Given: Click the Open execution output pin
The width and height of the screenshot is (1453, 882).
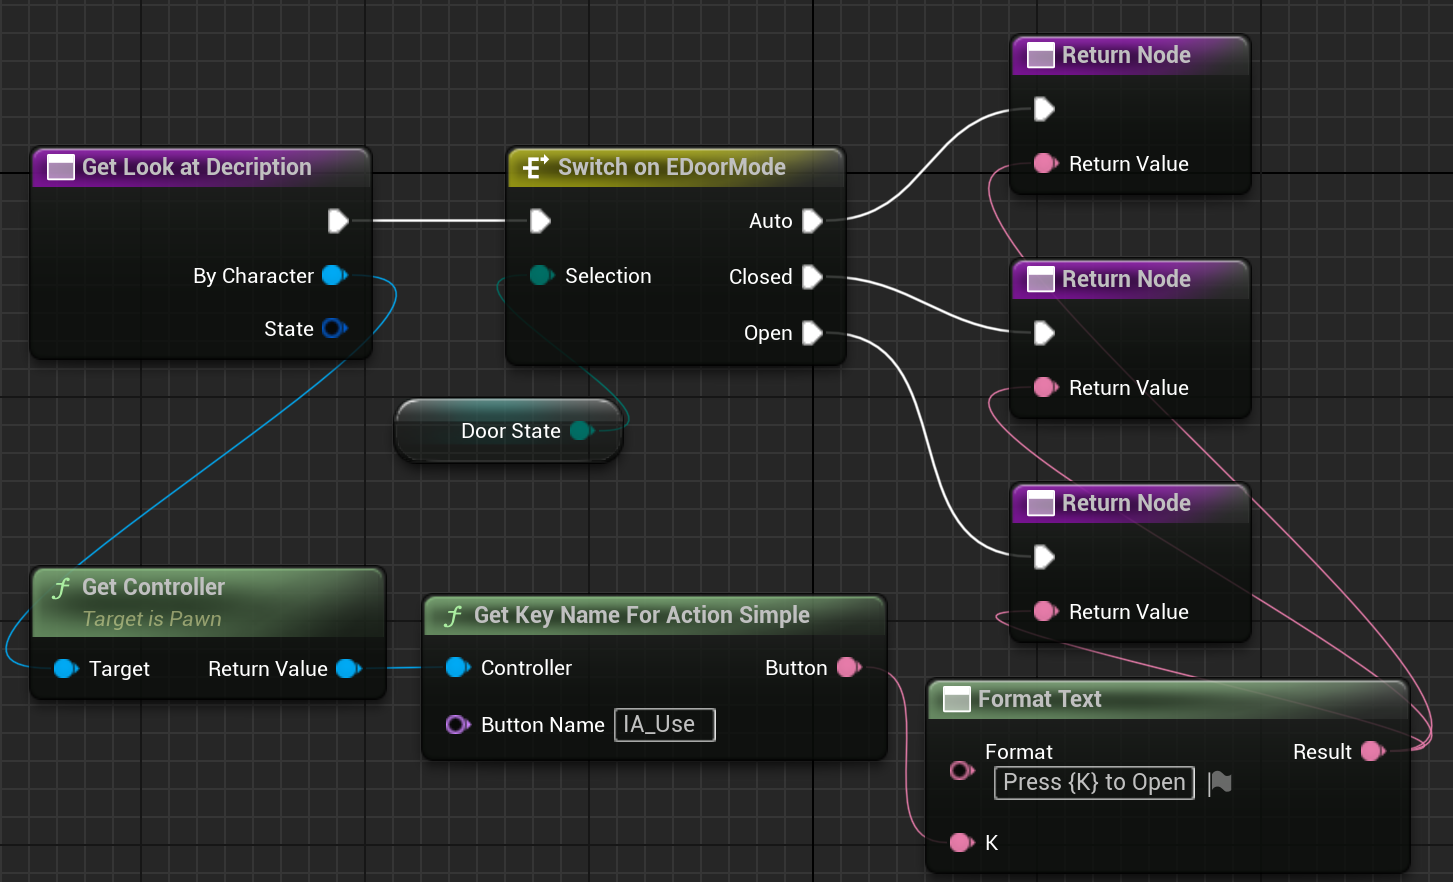Looking at the screenshot, I should pos(813,333).
